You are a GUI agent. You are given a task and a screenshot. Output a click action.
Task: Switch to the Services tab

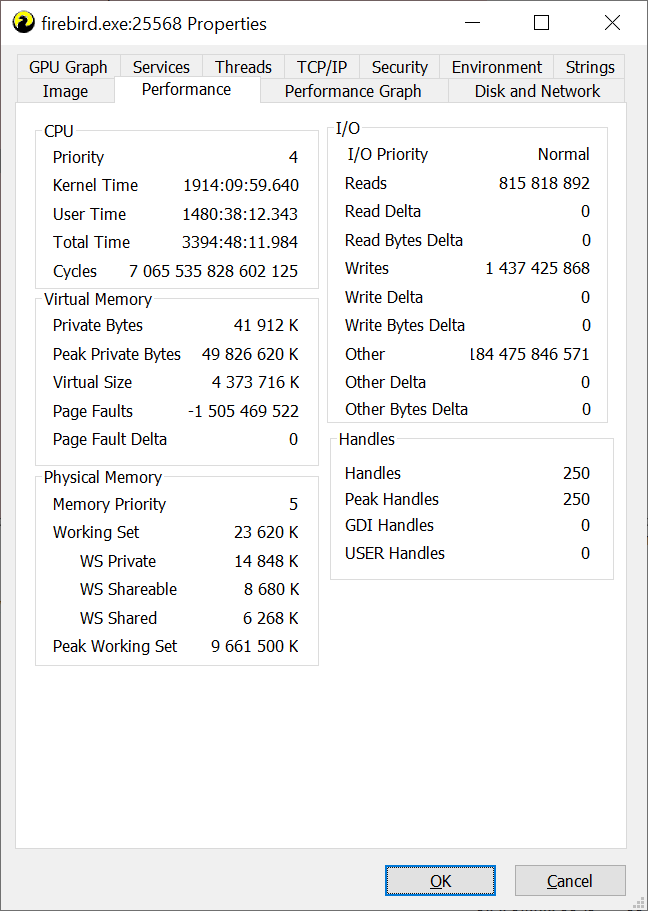(x=161, y=67)
